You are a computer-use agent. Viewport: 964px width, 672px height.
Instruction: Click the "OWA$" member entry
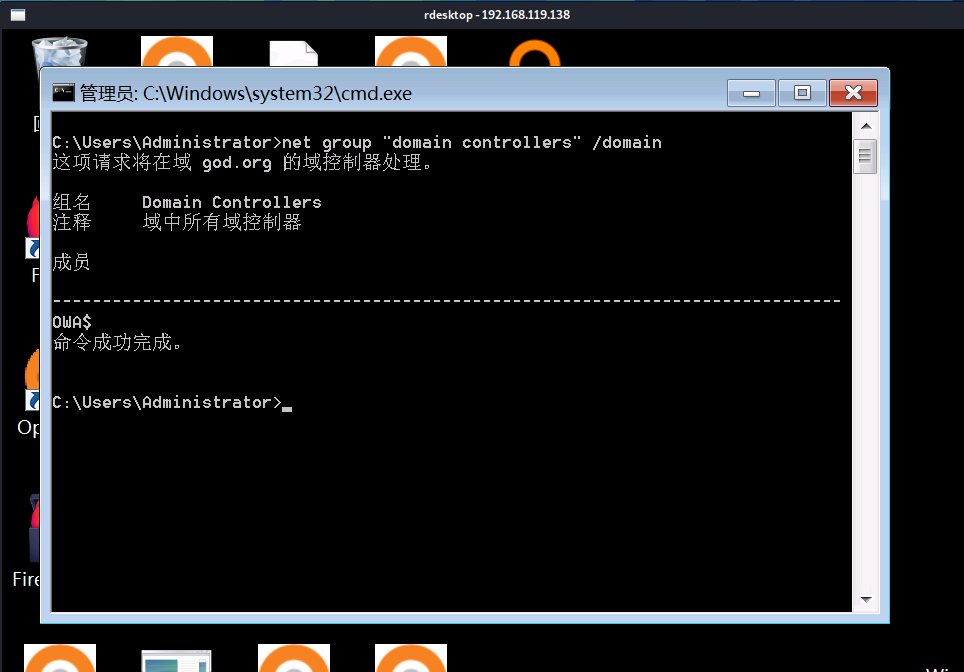(x=72, y=322)
